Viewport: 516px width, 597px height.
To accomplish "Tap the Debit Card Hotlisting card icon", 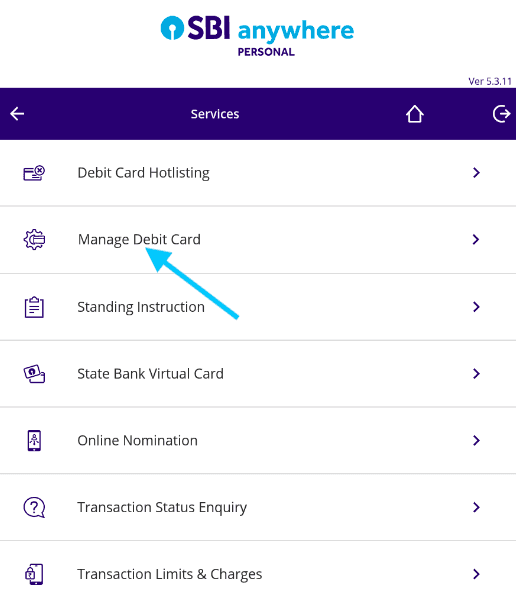I will click(x=34, y=173).
